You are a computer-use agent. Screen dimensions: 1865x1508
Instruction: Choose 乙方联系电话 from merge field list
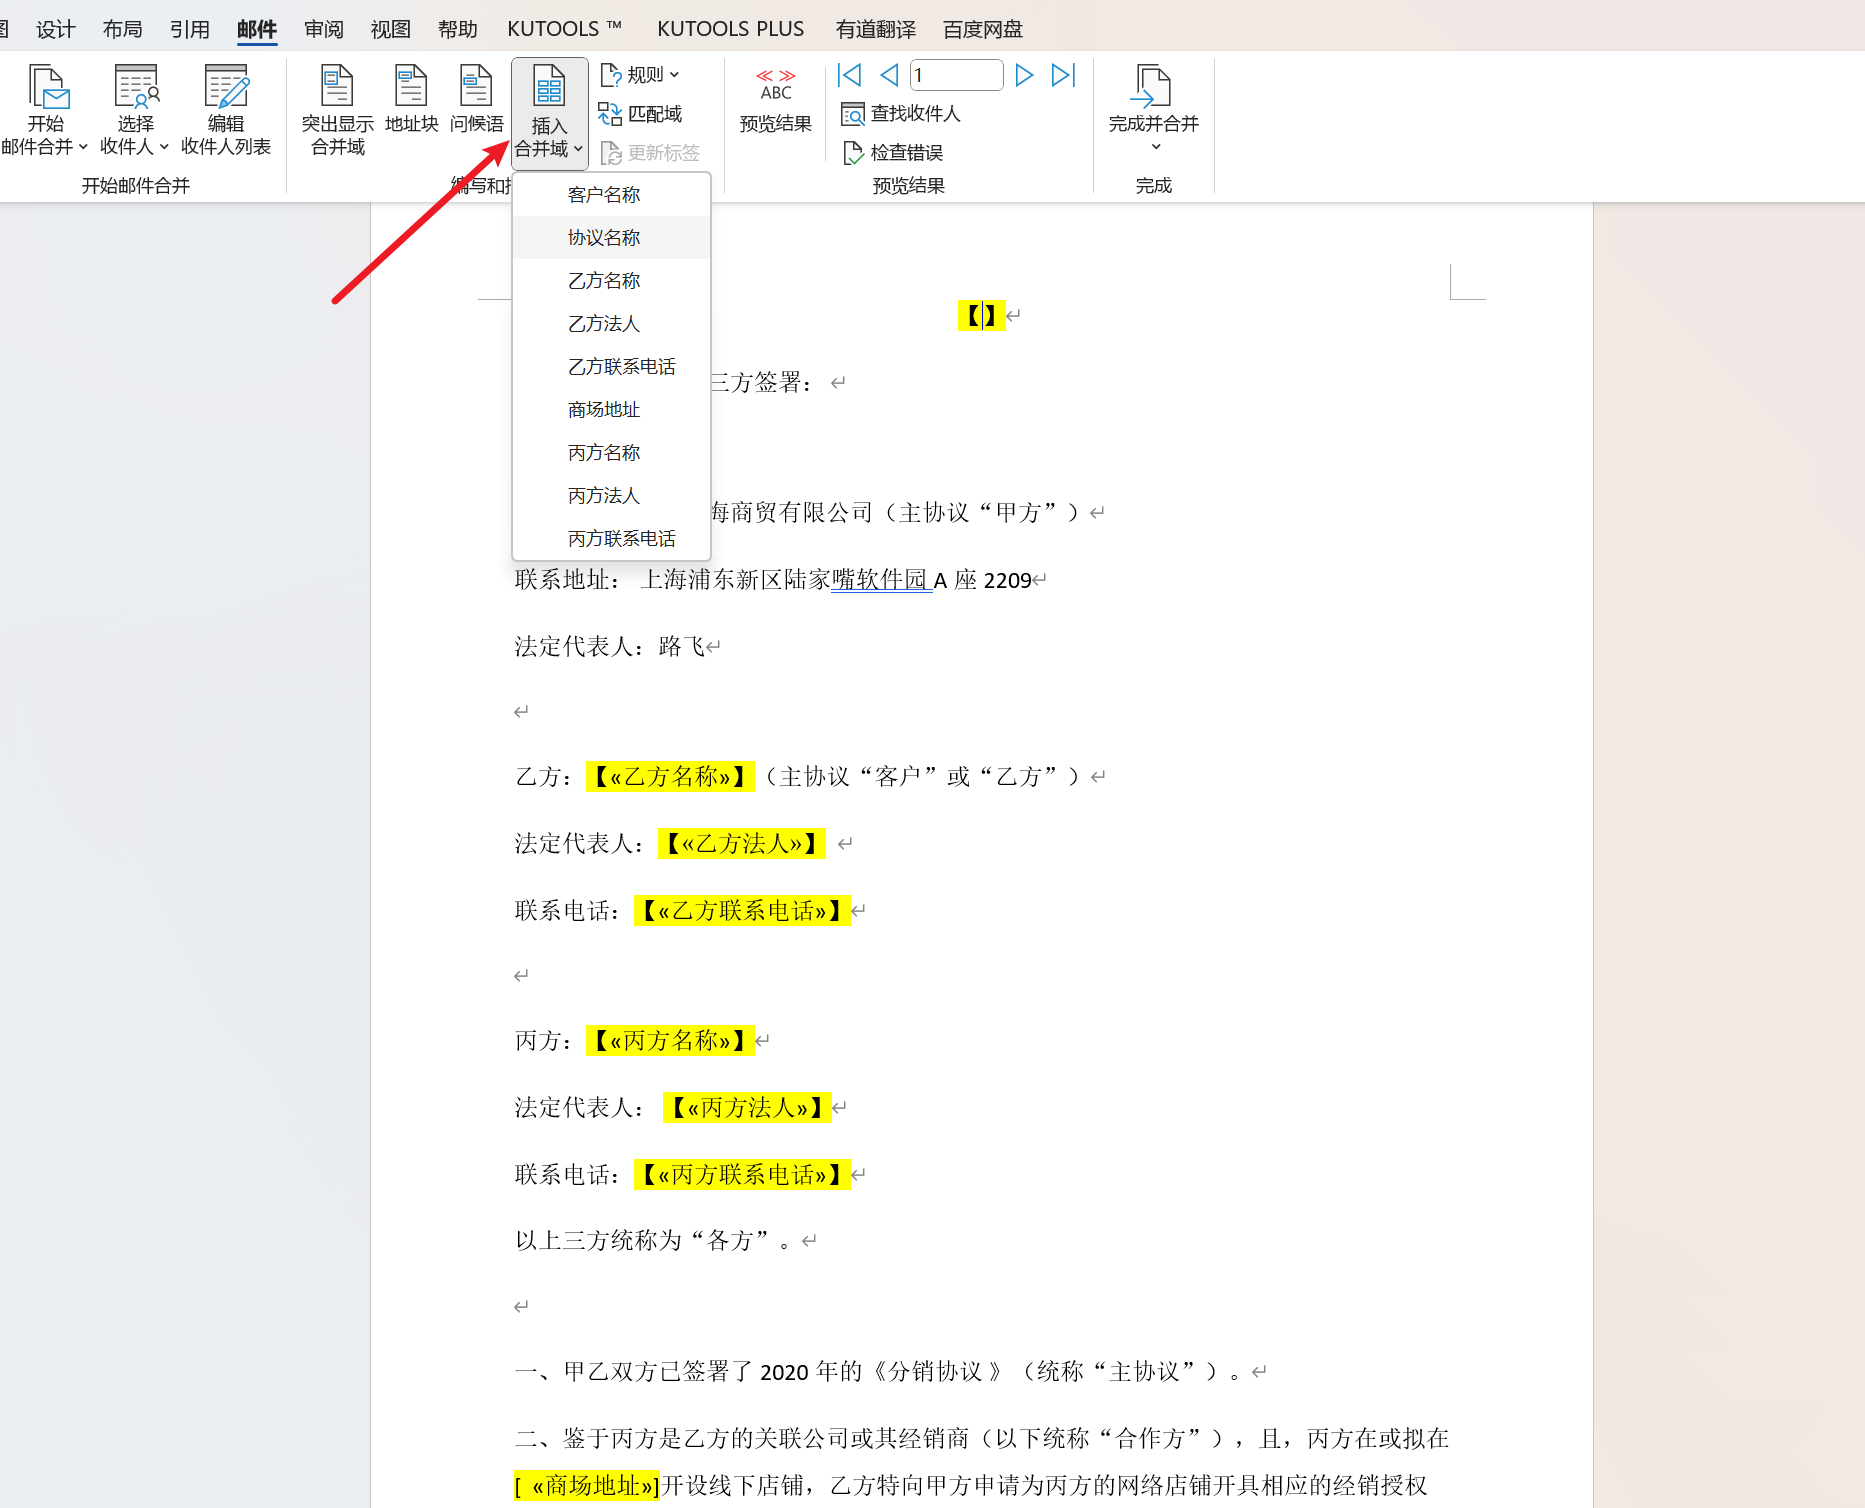coord(611,367)
